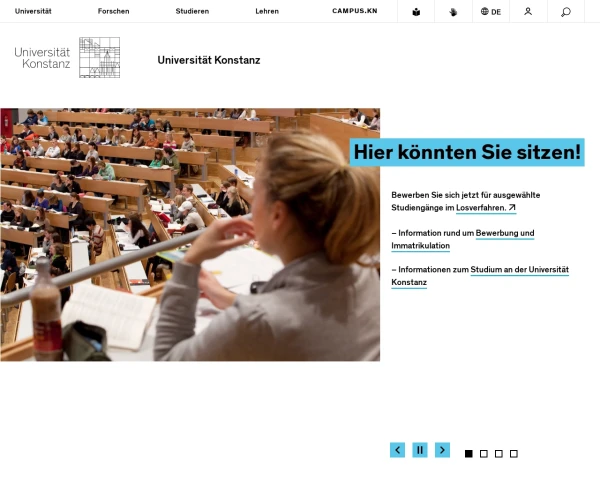Viewport: 600px width, 480px height.
Task: Open the Losverfahren link
Action: 486,208
